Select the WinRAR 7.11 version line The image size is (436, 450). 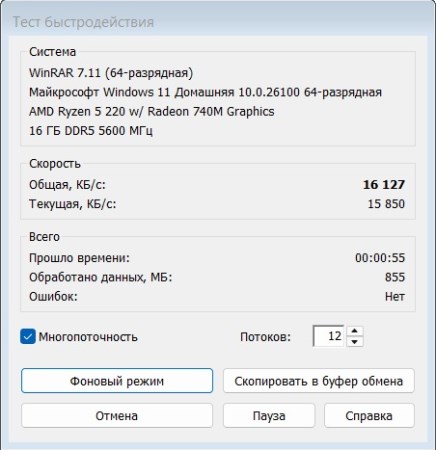111,73
